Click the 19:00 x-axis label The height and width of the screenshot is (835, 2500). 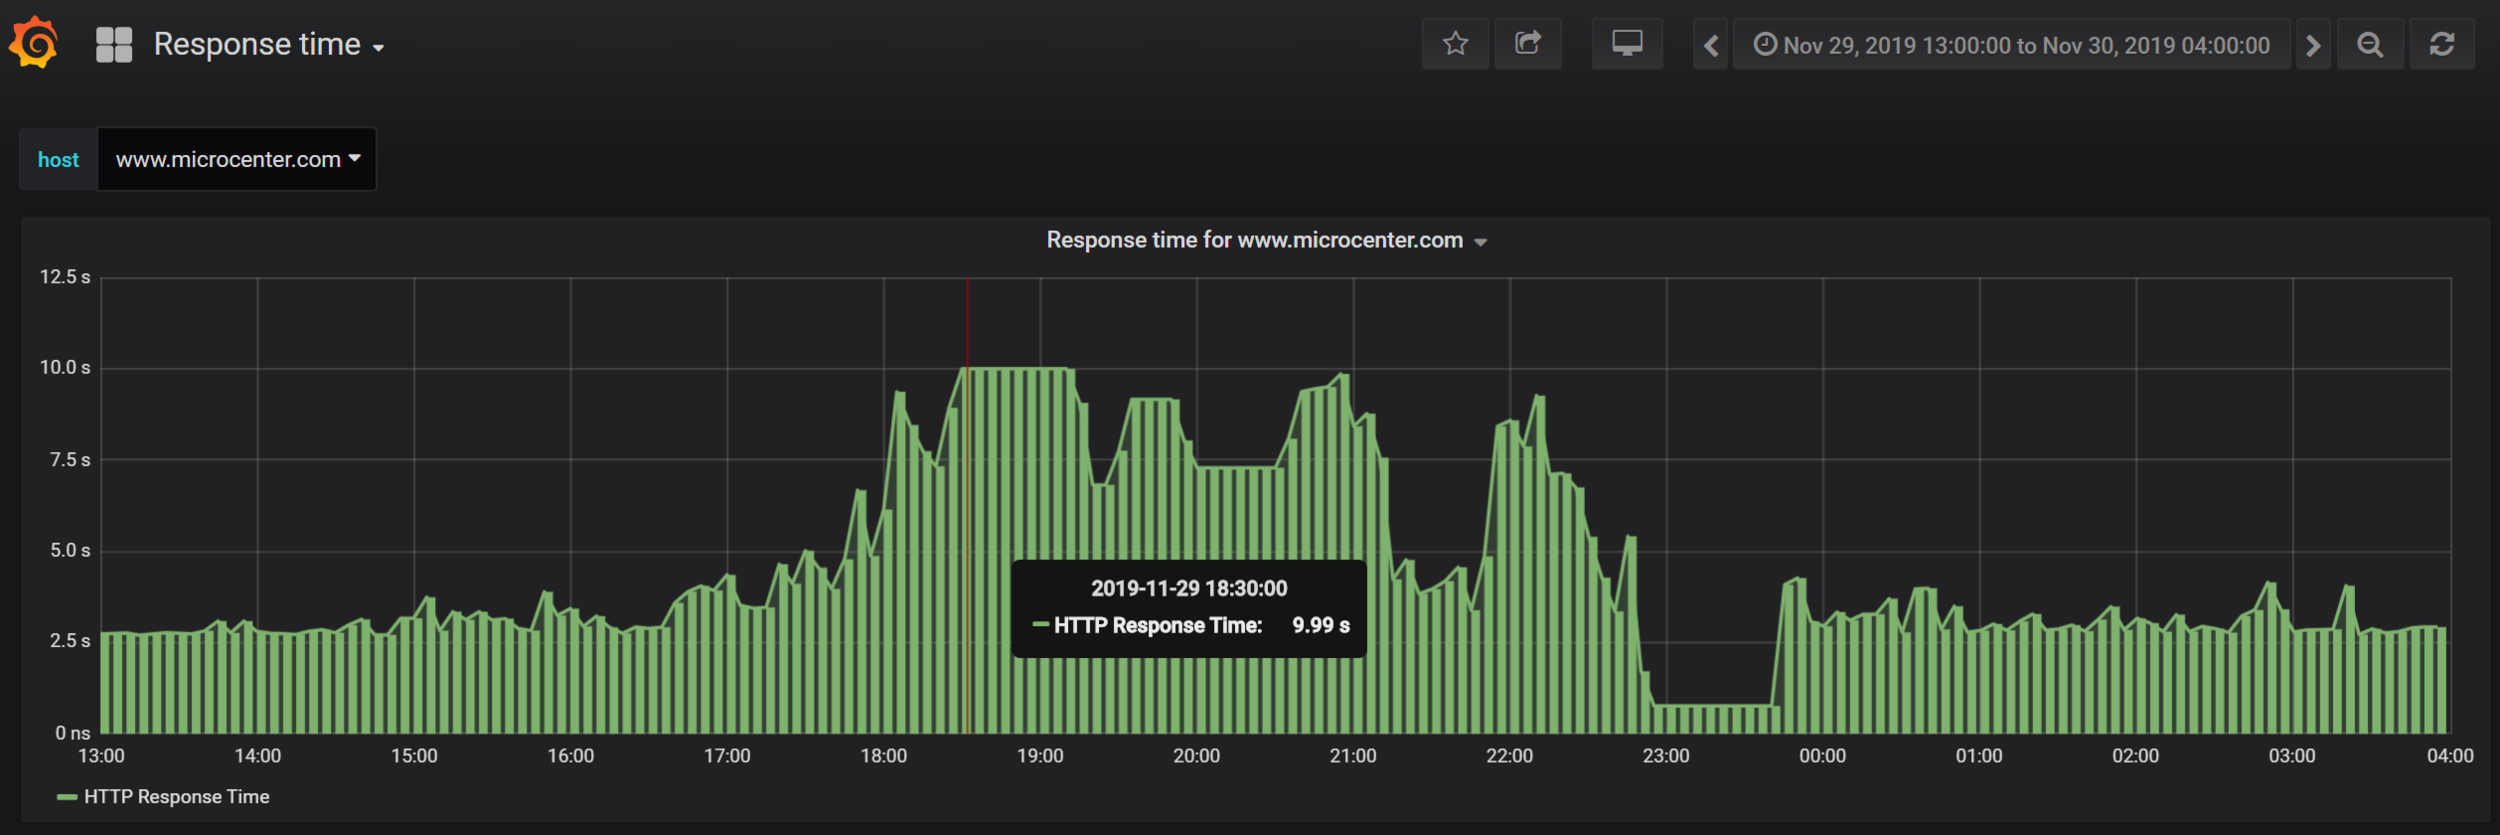click(x=1040, y=756)
